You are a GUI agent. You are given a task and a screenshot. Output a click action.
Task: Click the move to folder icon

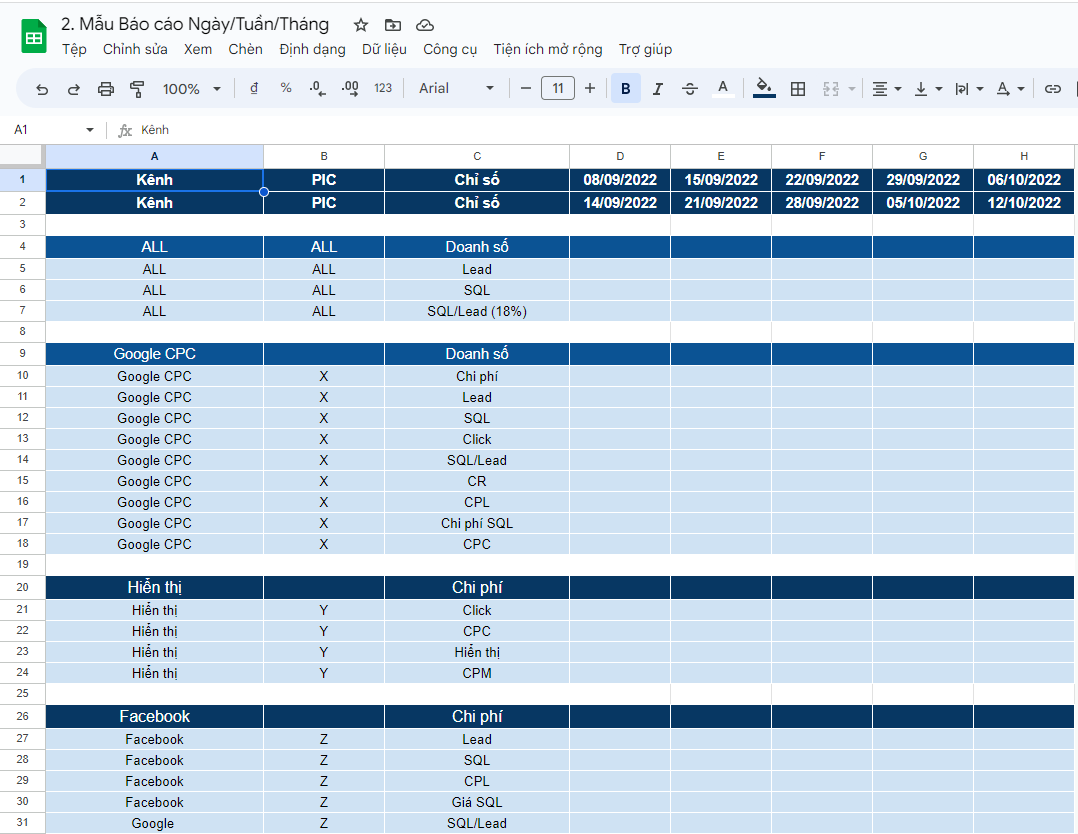pos(393,25)
